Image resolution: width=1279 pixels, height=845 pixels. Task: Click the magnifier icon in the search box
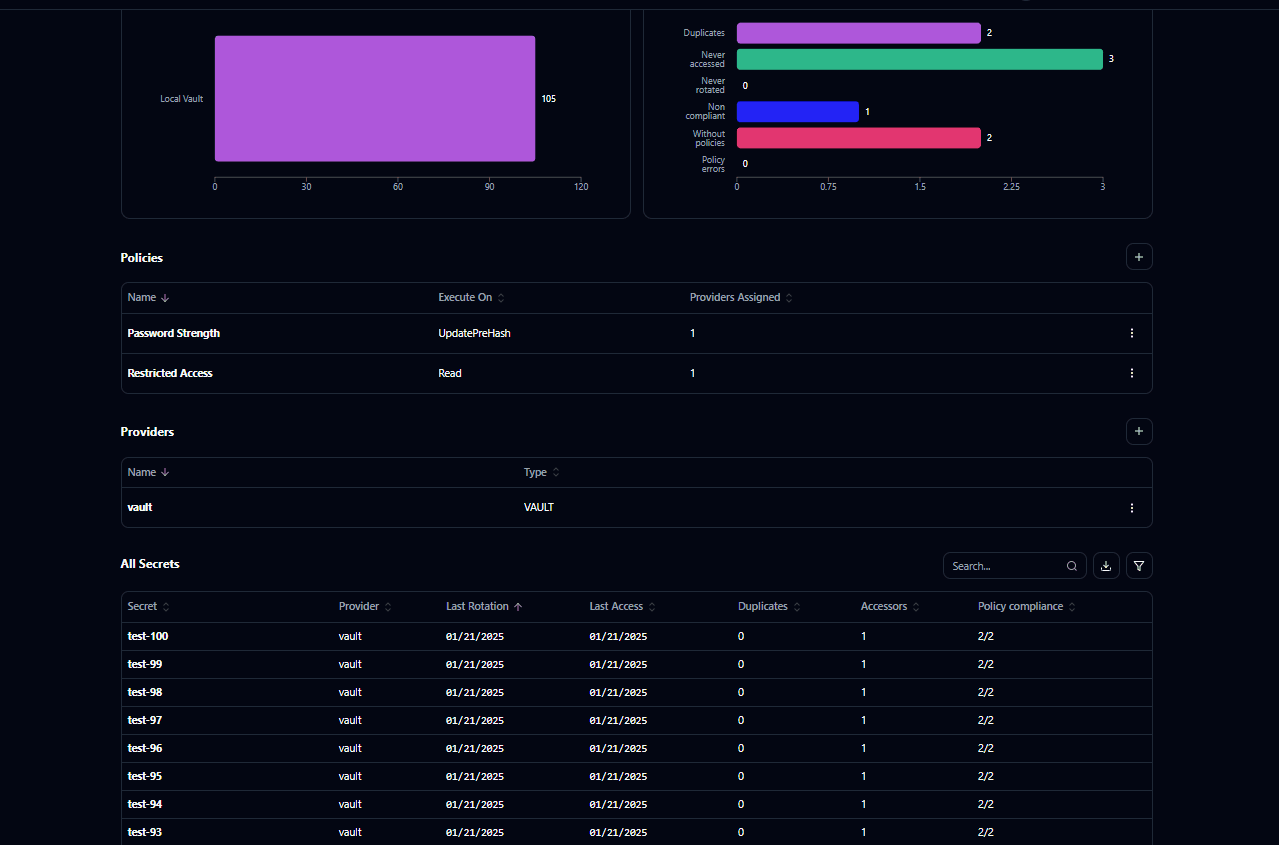tap(1071, 565)
